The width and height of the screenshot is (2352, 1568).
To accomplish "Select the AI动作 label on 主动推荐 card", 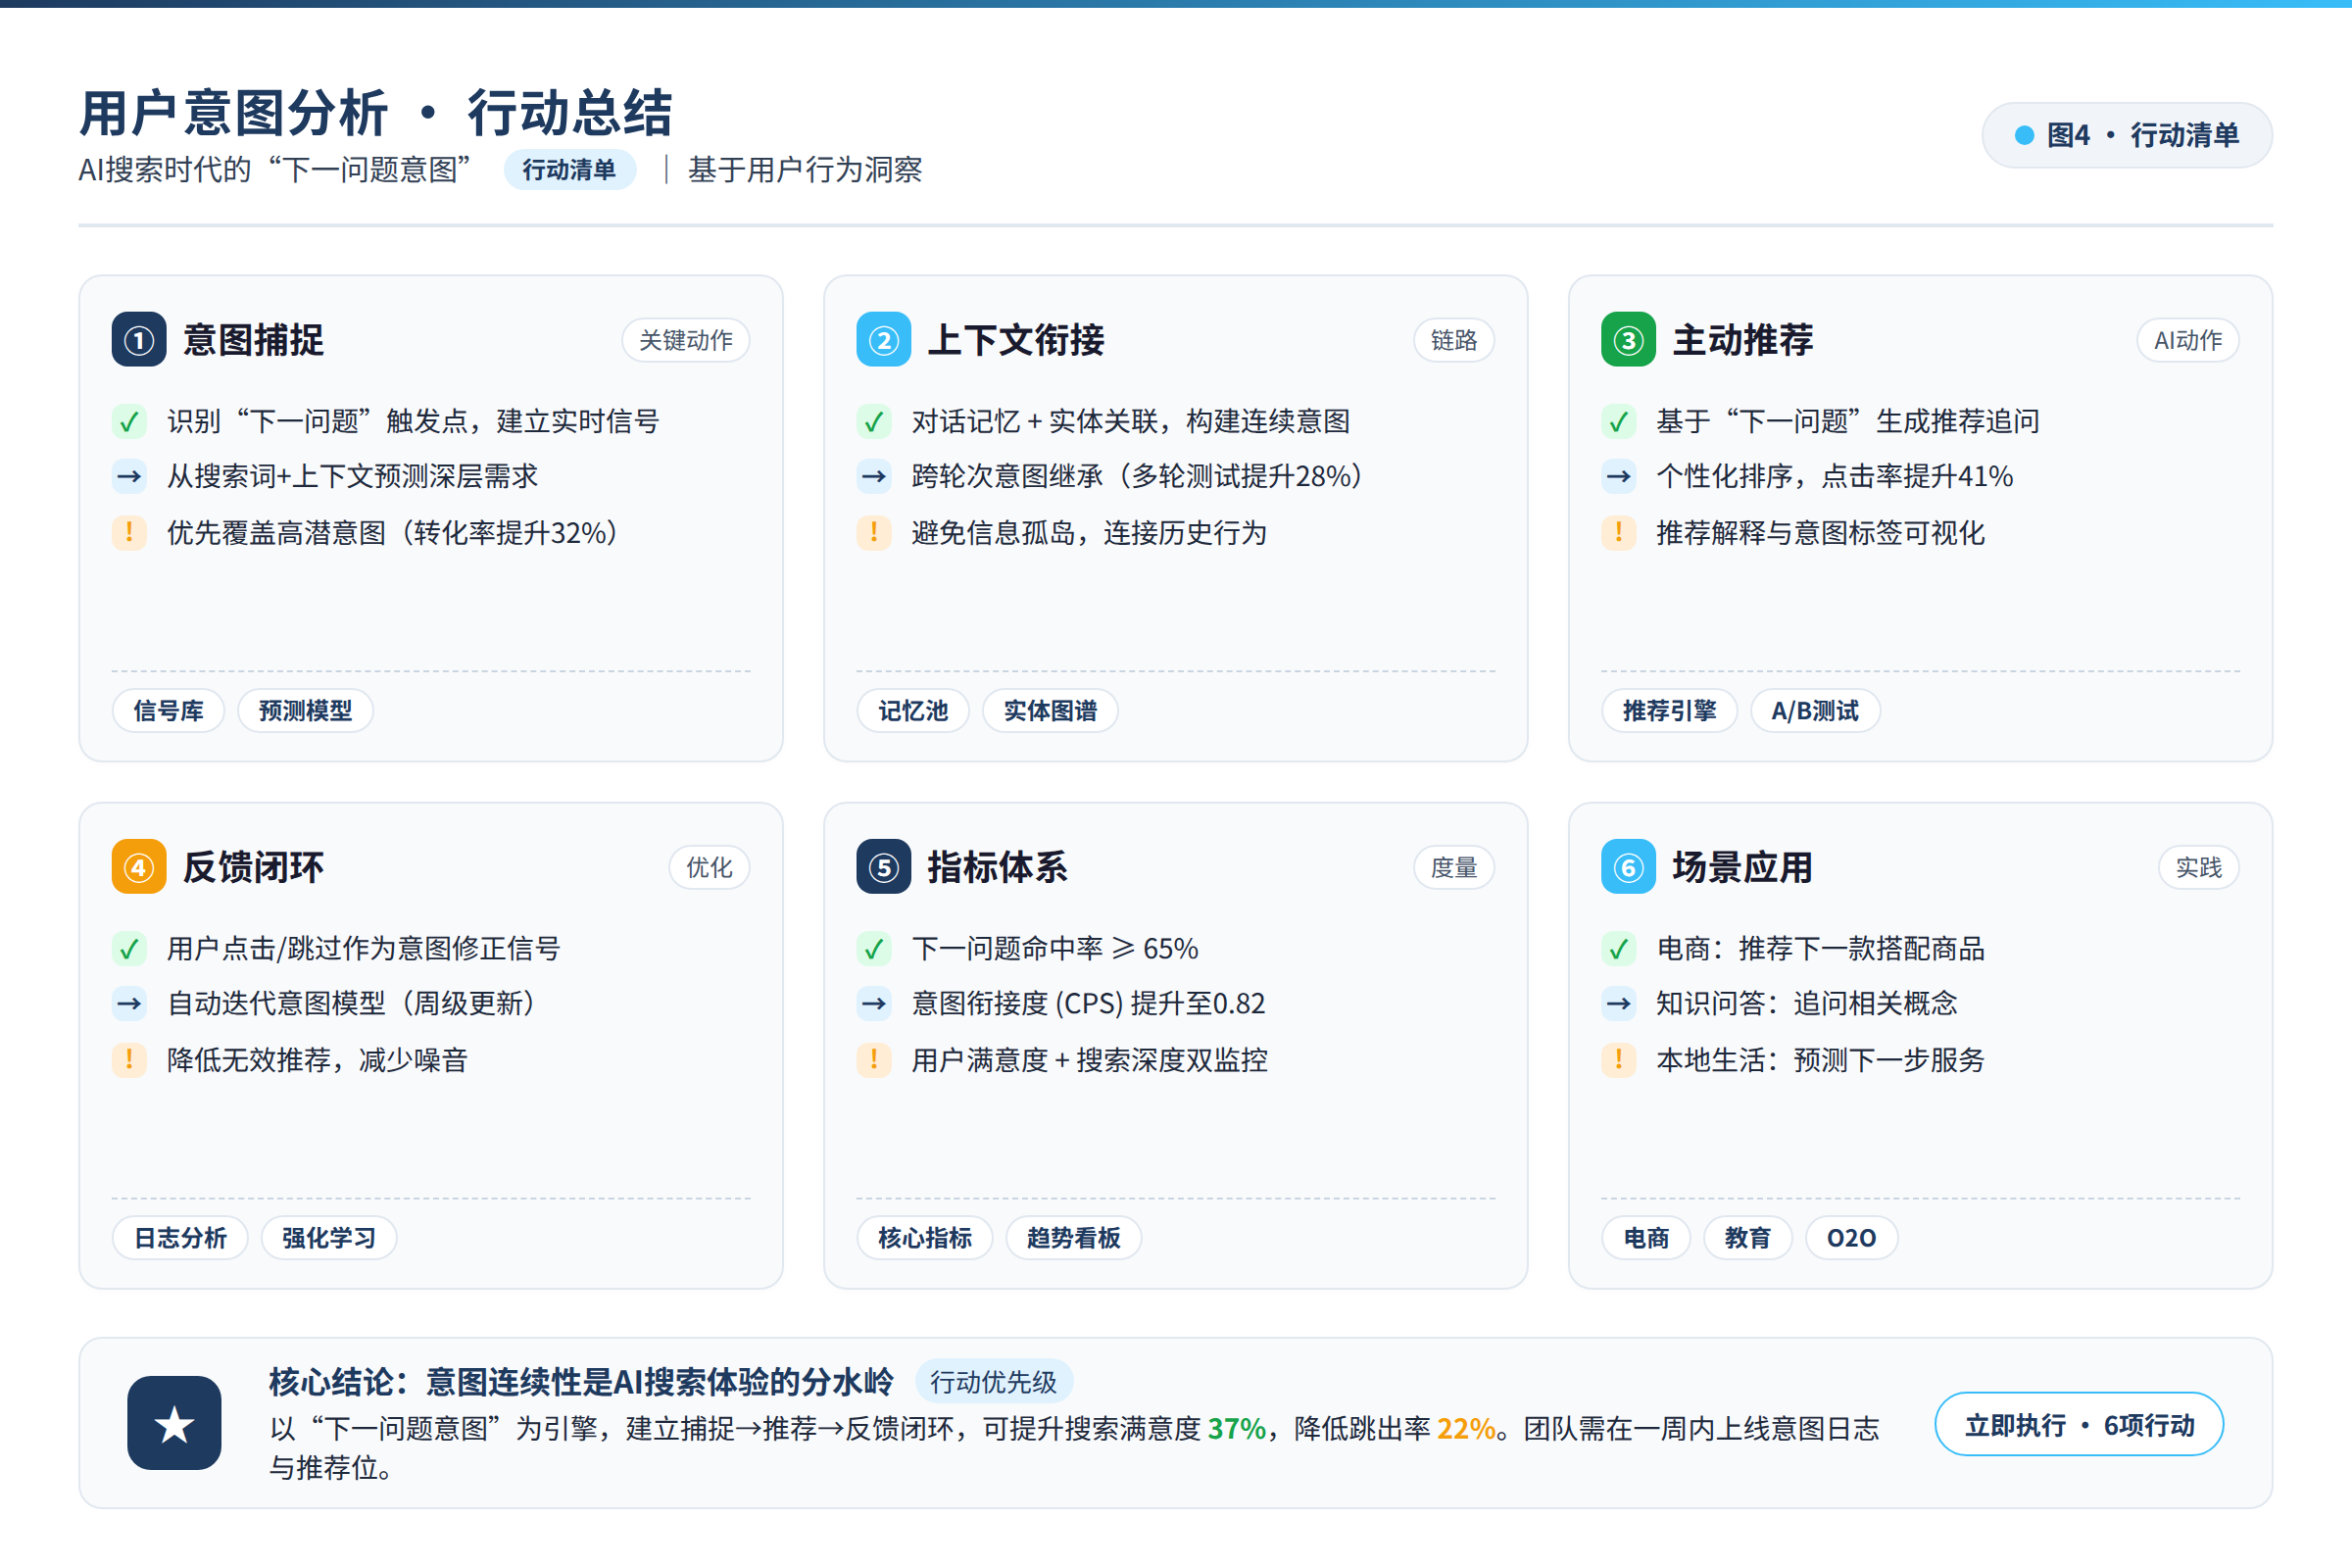I will (x=2188, y=340).
